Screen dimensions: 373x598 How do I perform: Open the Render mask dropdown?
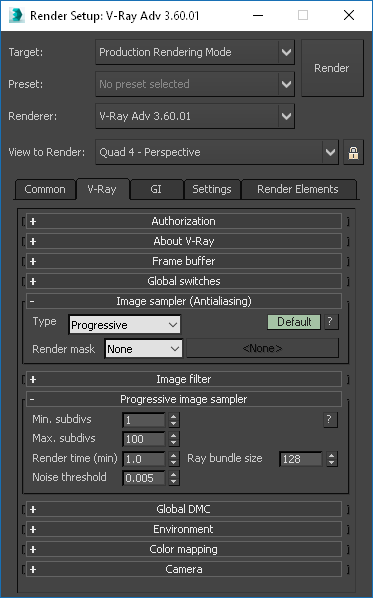pyautogui.click(x=143, y=349)
